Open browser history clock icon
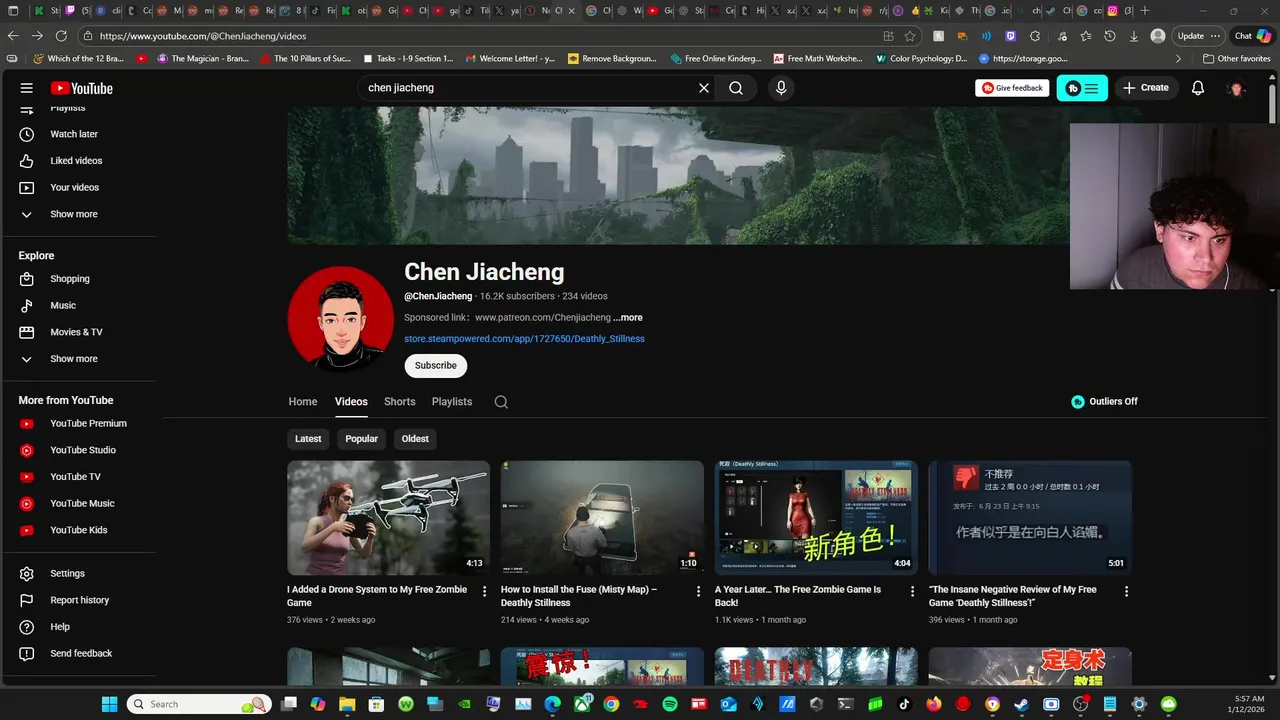The height and width of the screenshot is (720, 1280). (1110, 36)
